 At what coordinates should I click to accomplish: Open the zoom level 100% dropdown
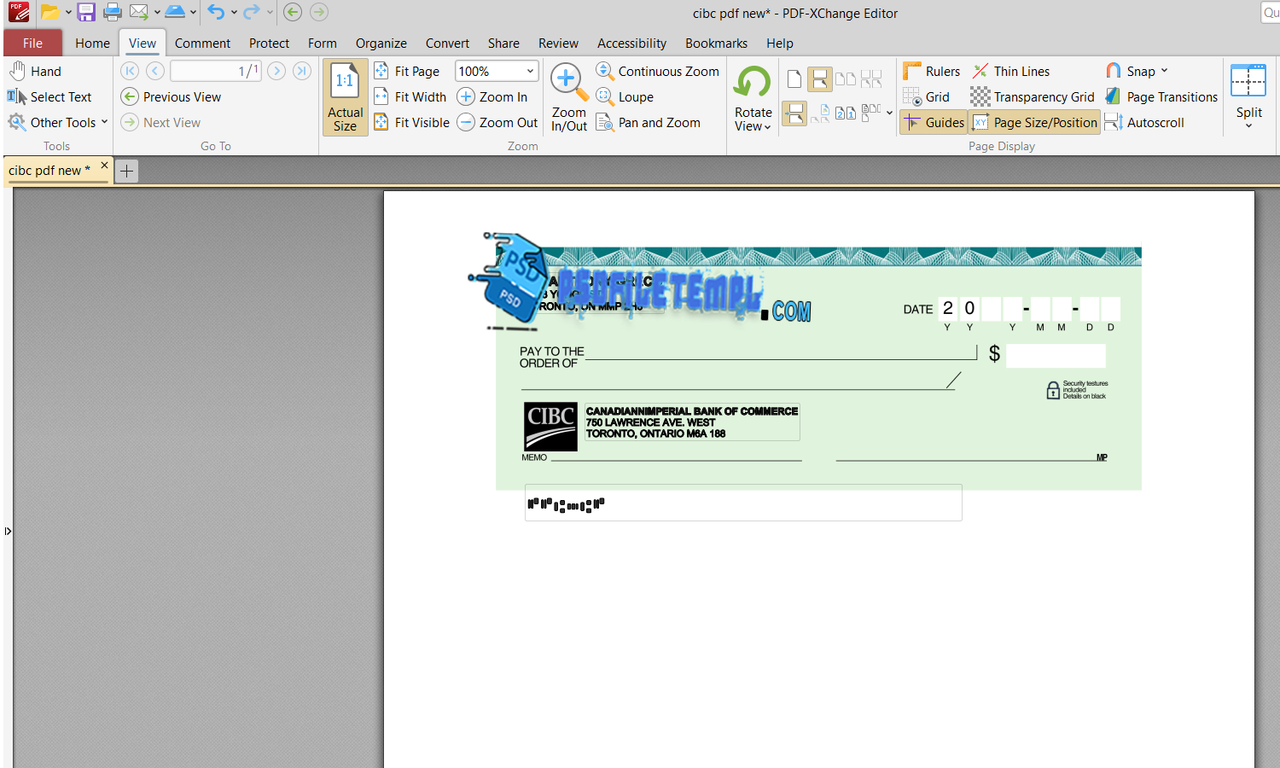coord(530,71)
